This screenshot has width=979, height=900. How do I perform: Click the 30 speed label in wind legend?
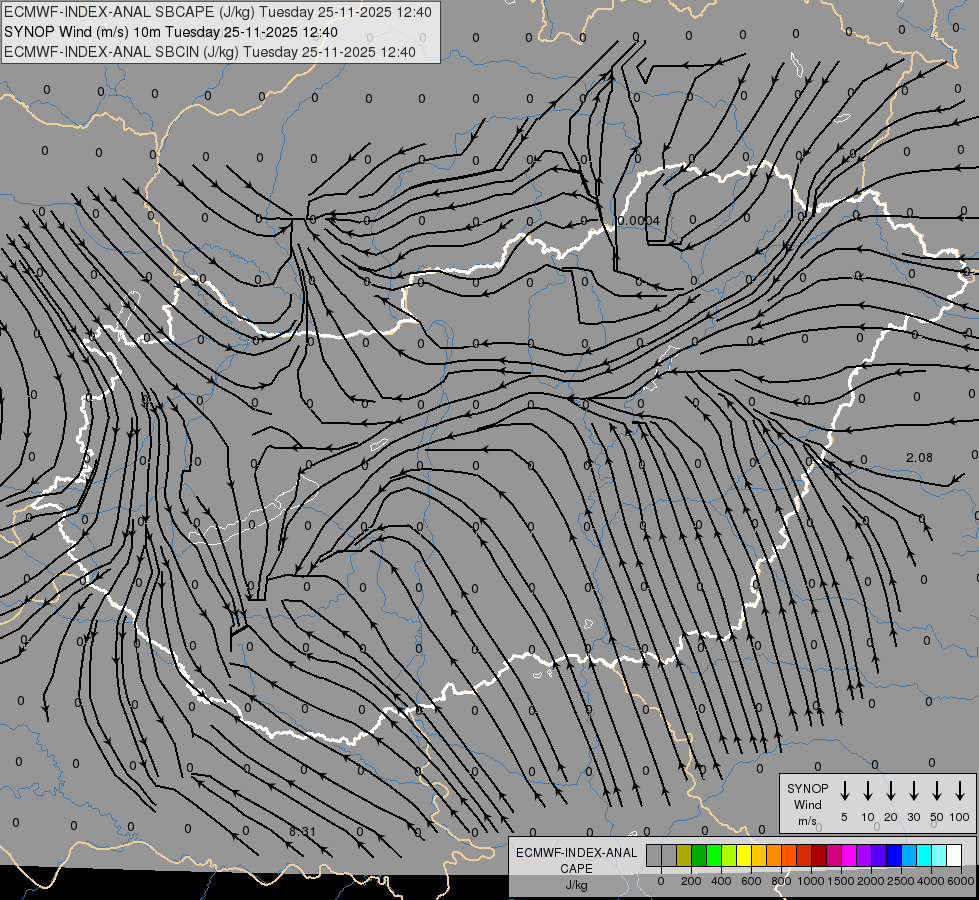click(913, 817)
